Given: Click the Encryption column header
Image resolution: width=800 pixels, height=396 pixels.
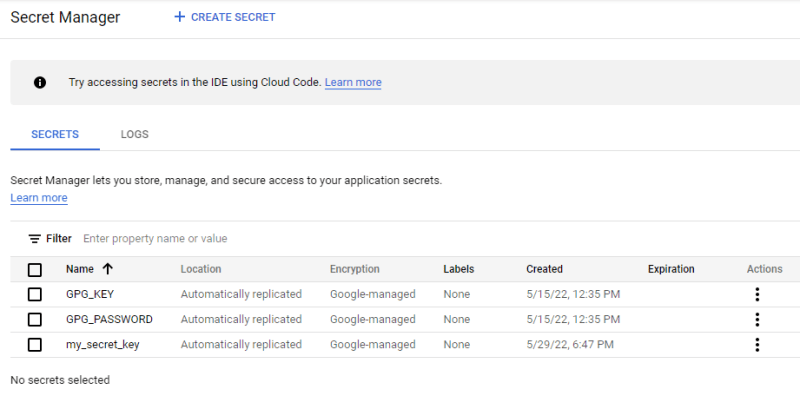Looking at the screenshot, I should tap(355, 269).
